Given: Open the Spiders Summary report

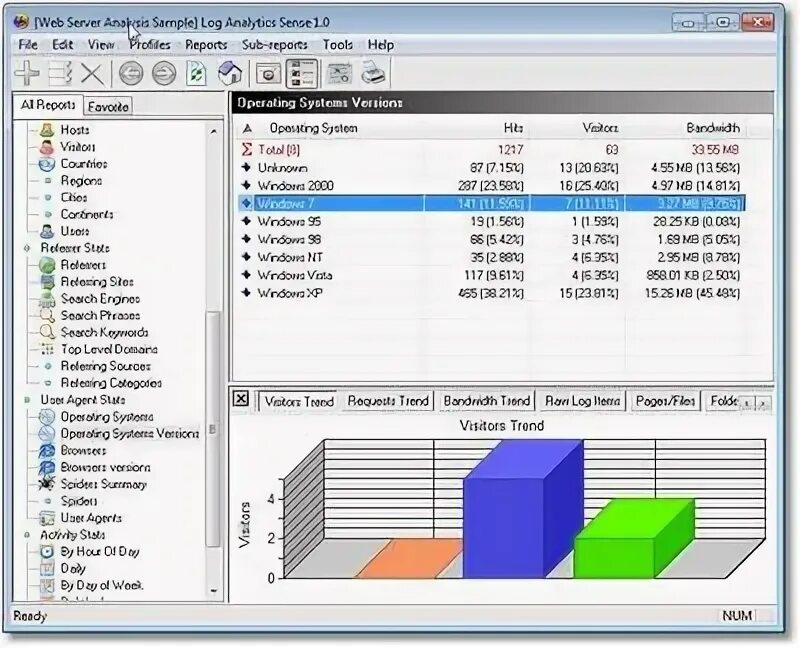Looking at the screenshot, I should point(104,484).
